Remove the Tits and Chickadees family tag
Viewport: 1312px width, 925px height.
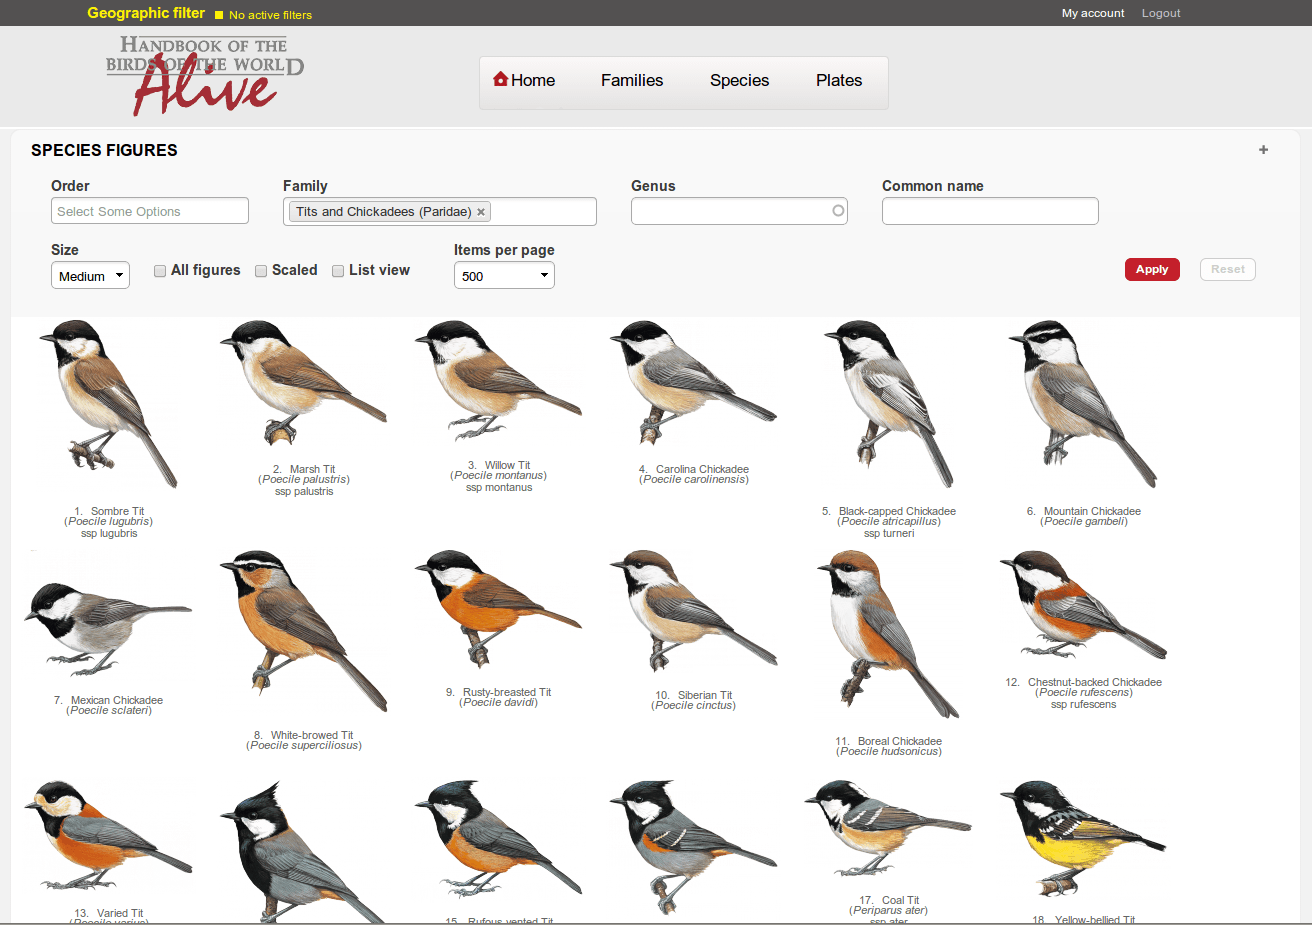click(x=481, y=212)
